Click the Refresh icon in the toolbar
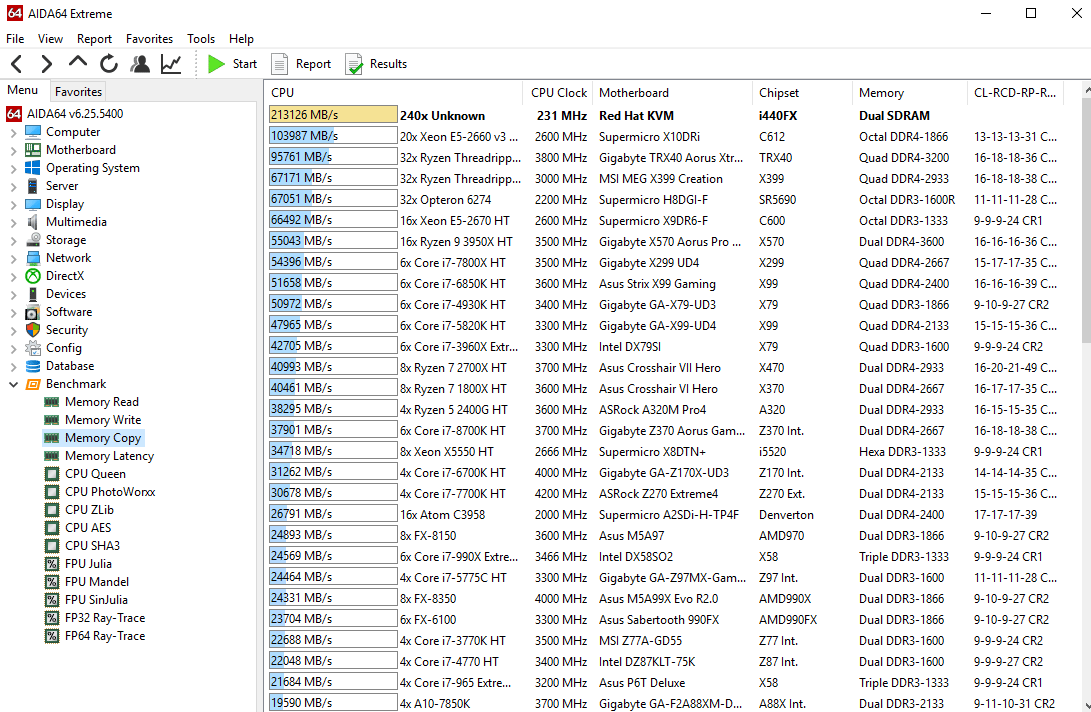 (x=109, y=64)
